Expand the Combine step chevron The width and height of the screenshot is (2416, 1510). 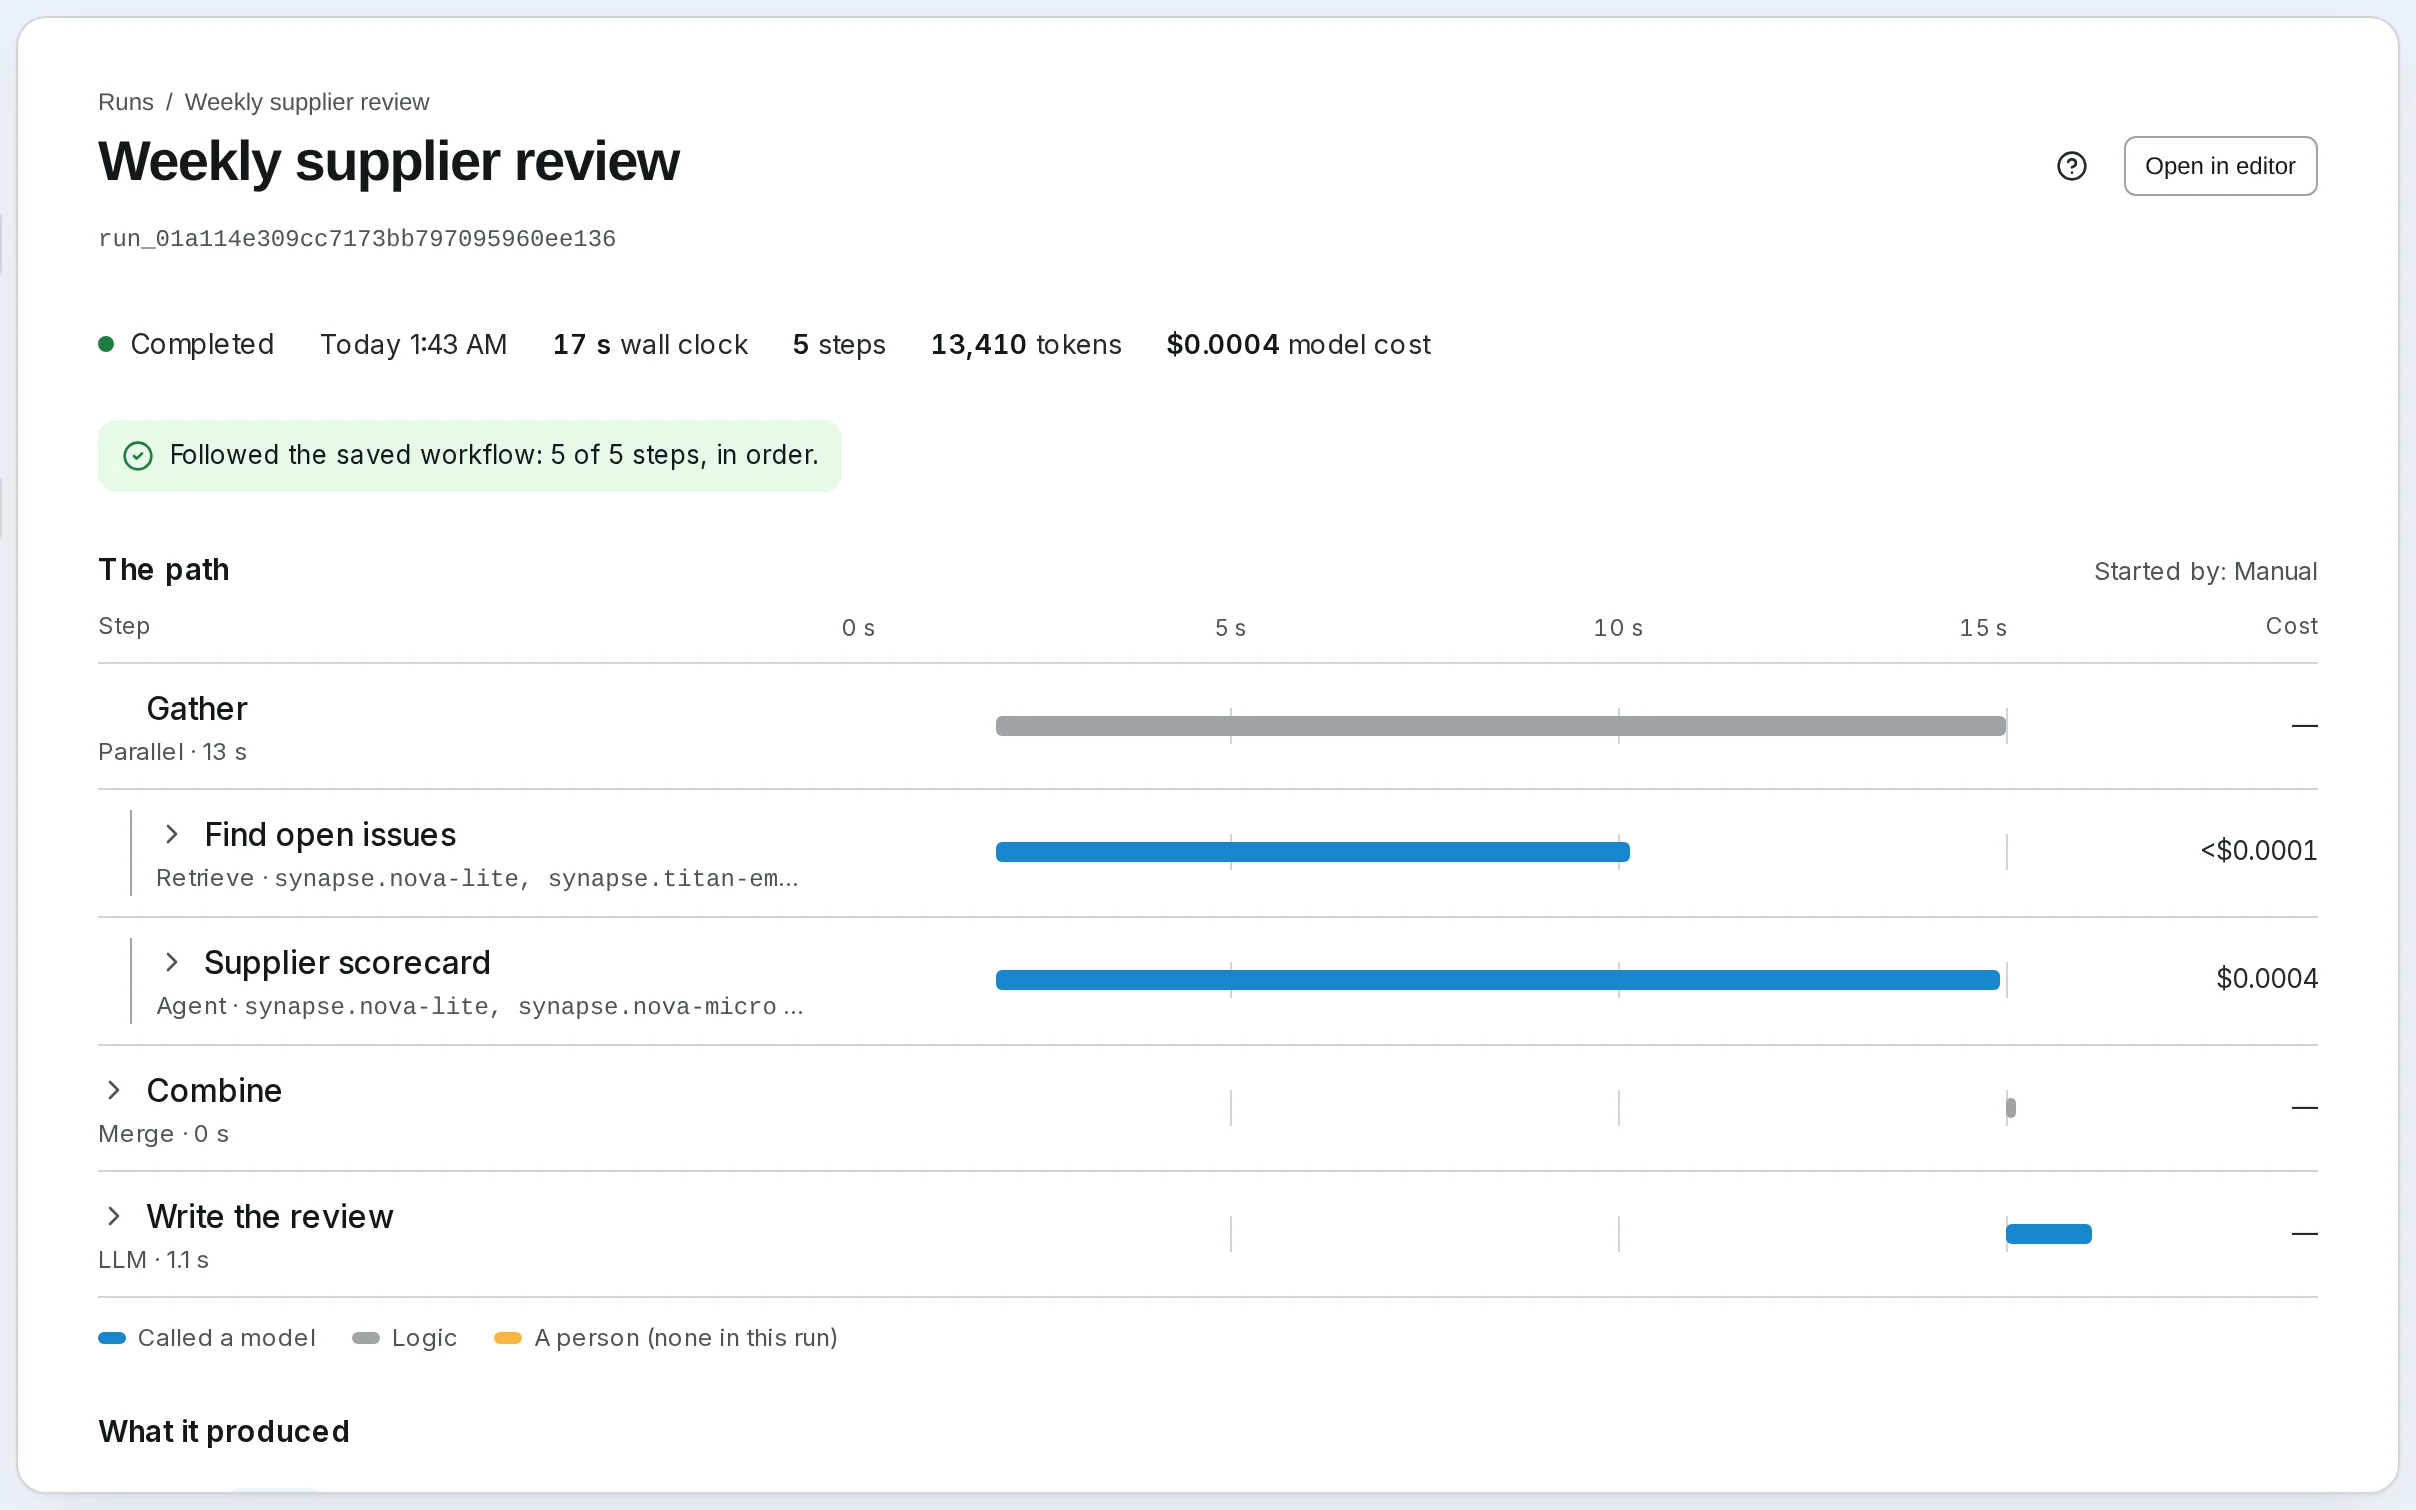[114, 1090]
